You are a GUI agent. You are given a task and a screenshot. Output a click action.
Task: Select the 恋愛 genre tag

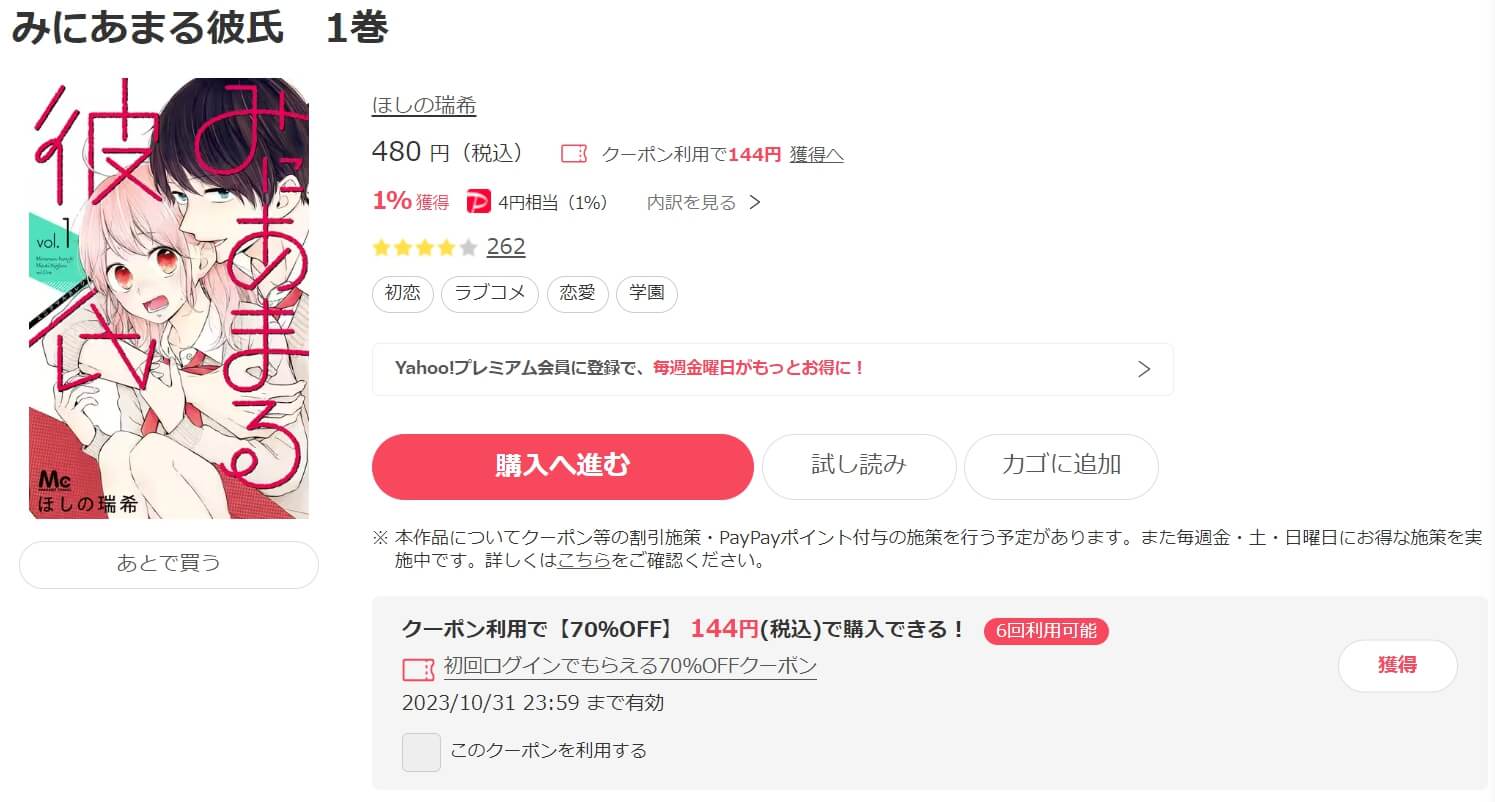point(578,293)
